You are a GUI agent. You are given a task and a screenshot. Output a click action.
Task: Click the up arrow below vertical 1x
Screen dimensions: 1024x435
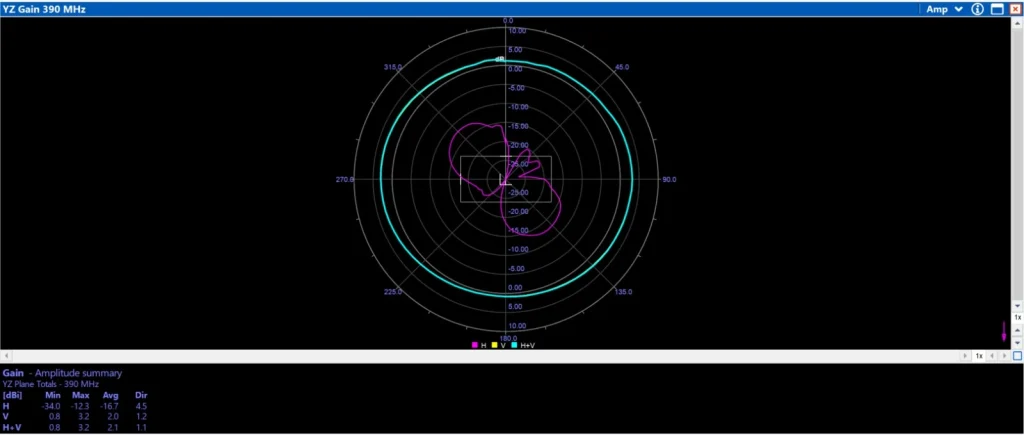[x=1017, y=330]
